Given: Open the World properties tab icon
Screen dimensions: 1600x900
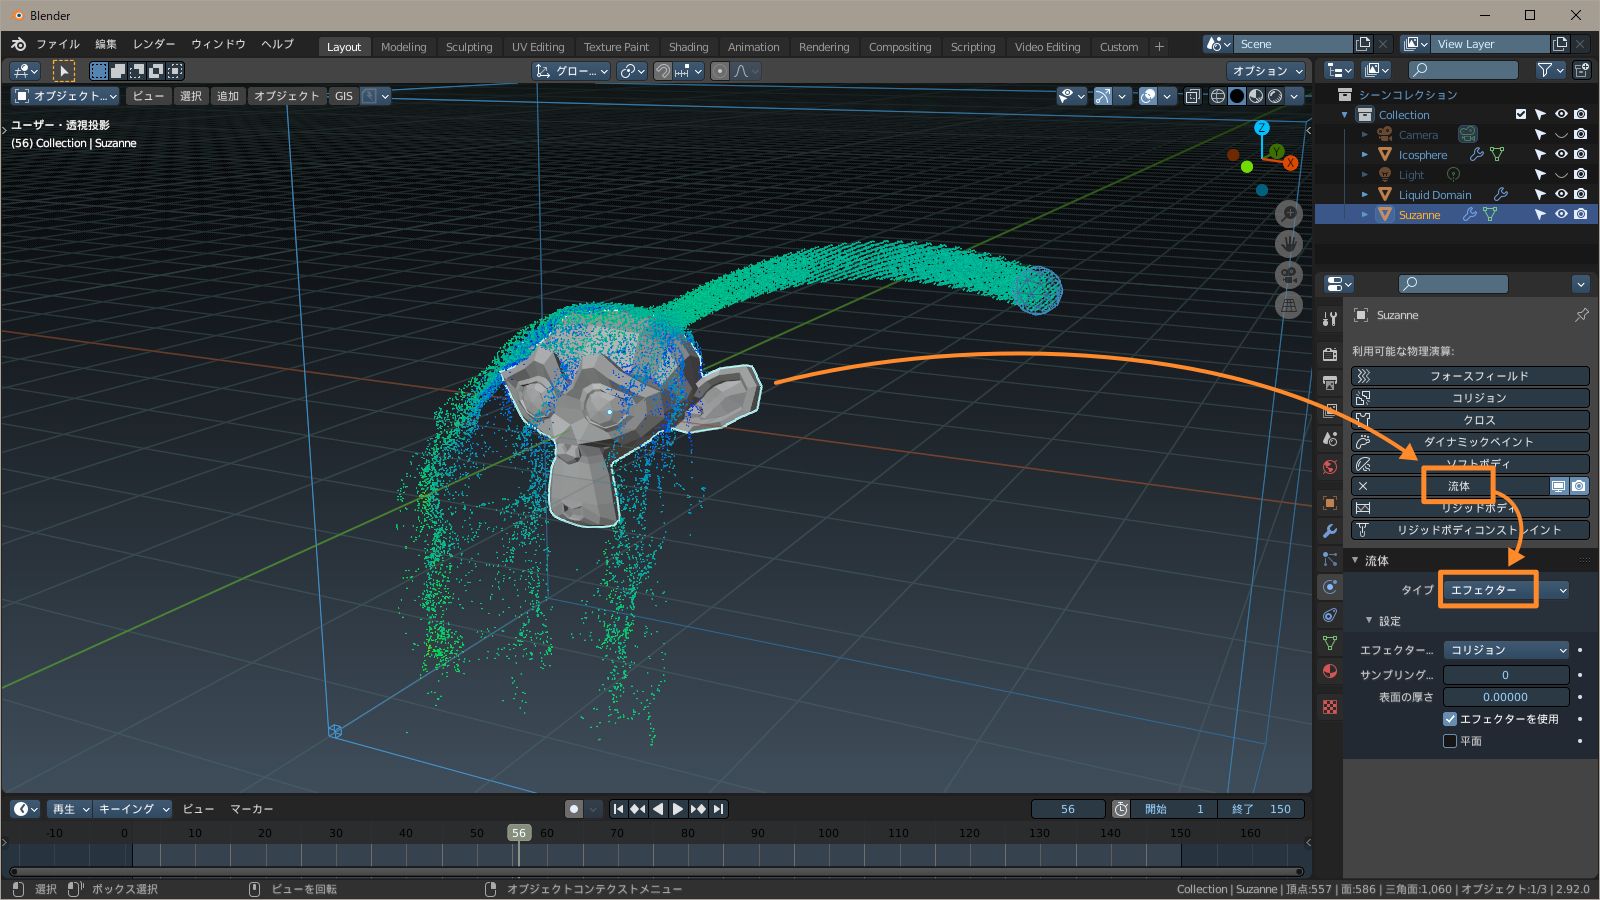Looking at the screenshot, I should point(1329,467).
